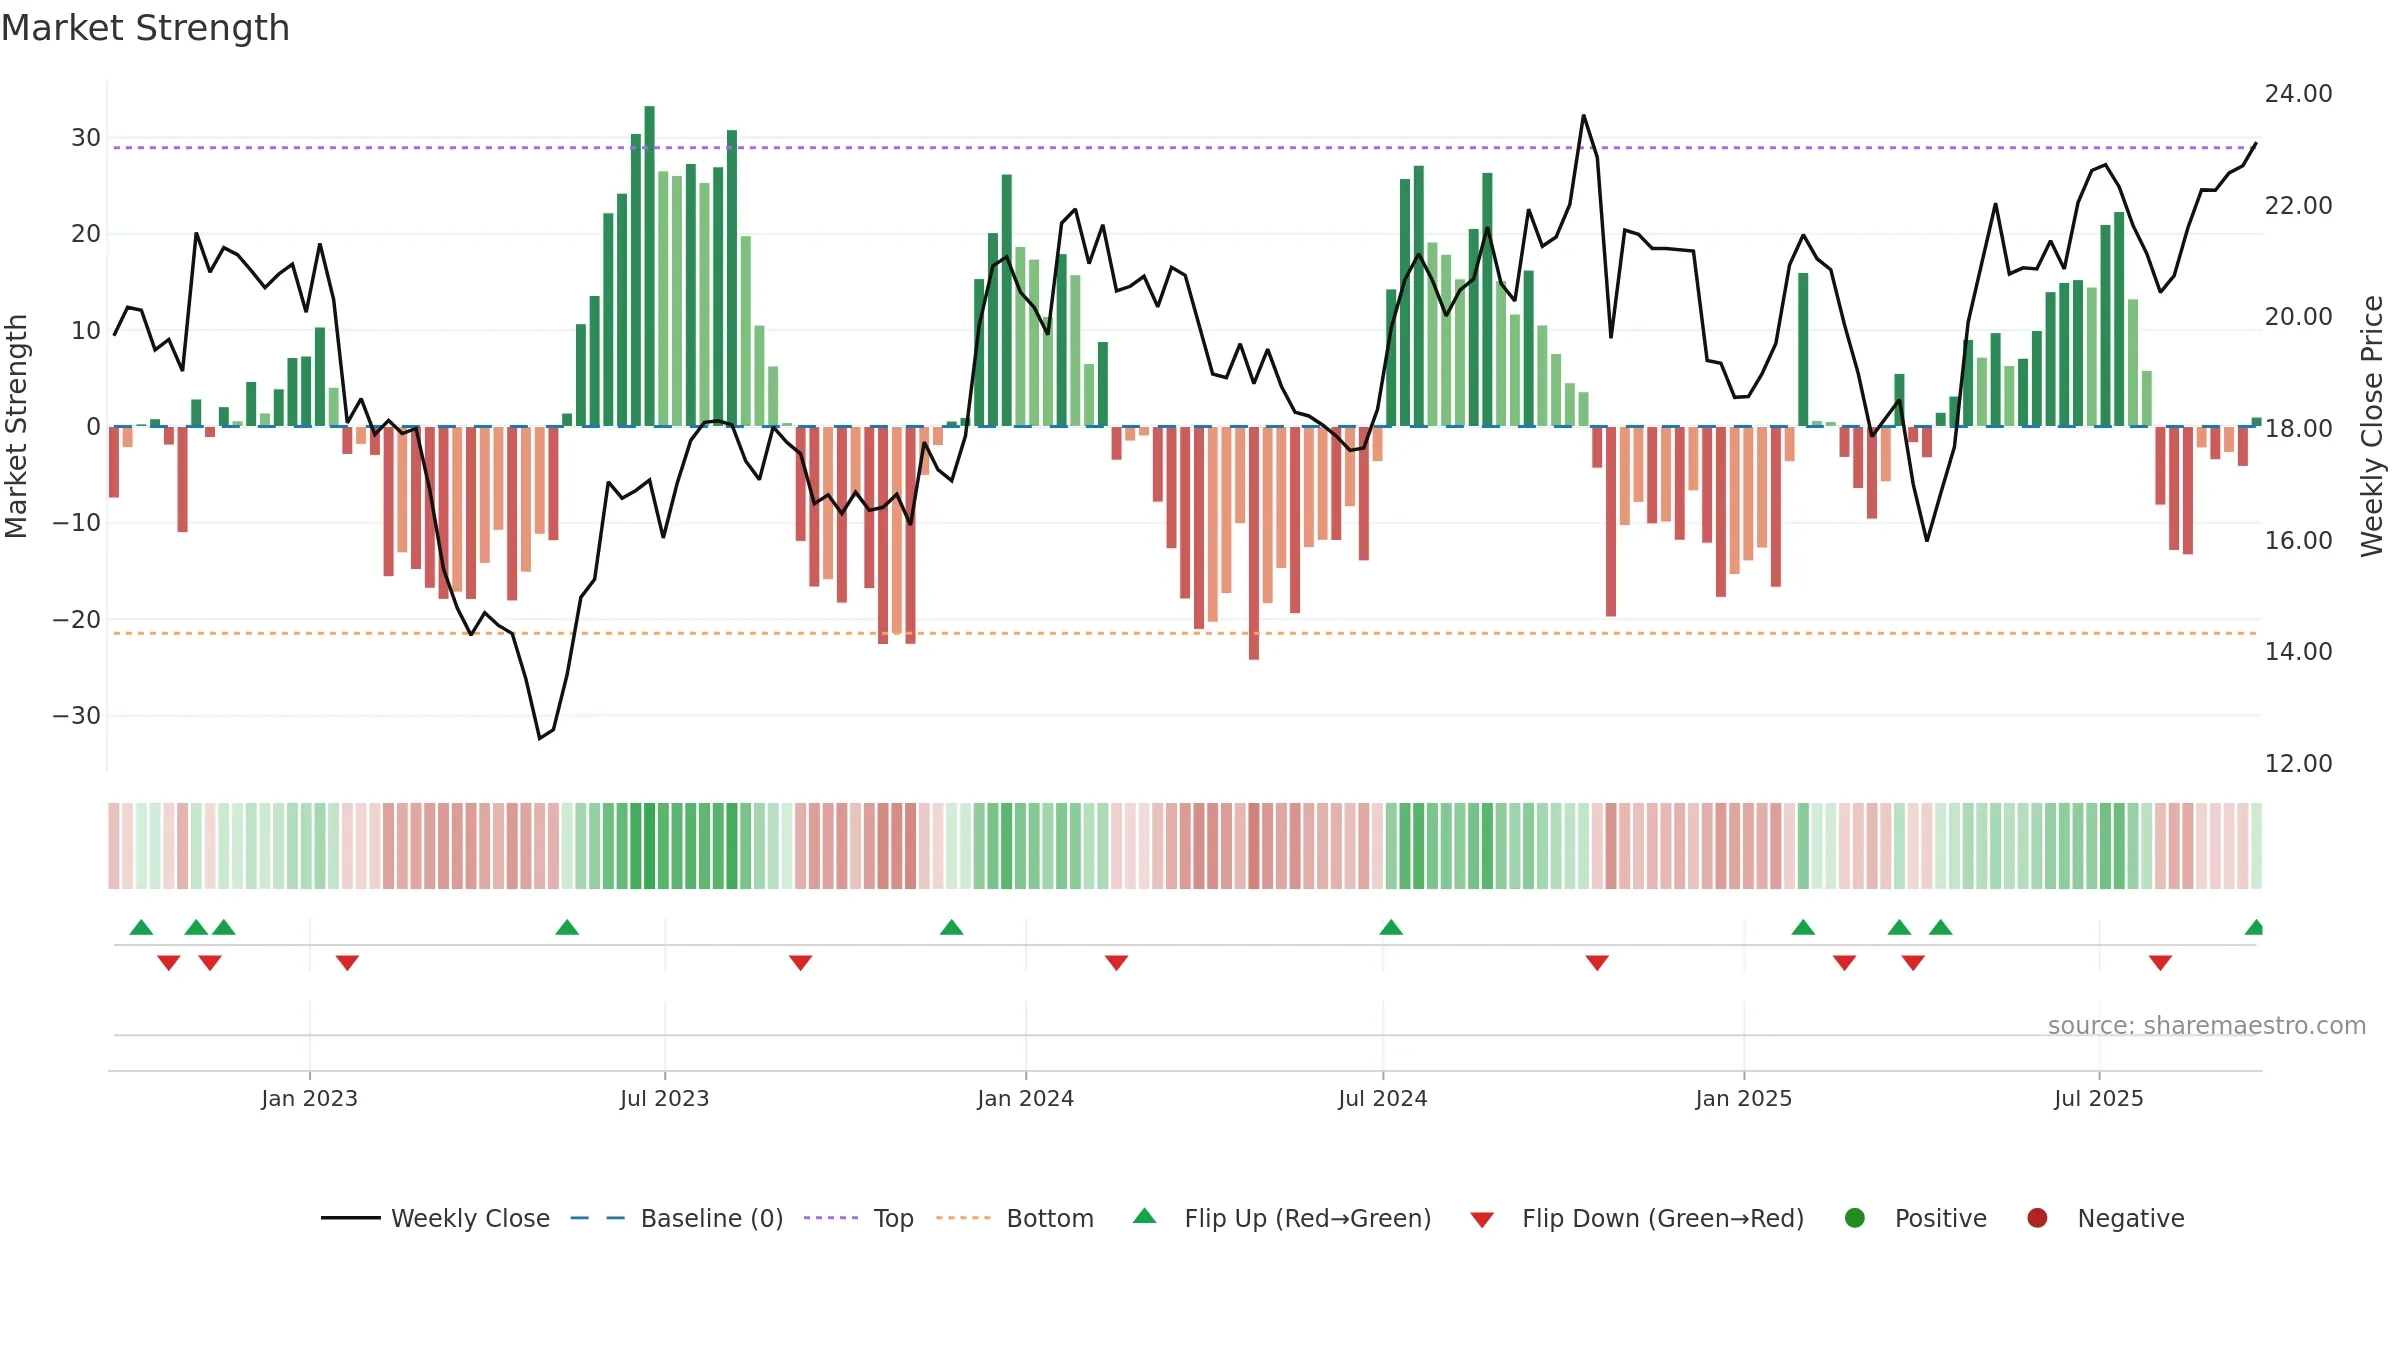Click the flip-down marker just after Jul 2025
The height and width of the screenshot is (1350, 2400).
tap(2160, 963)
